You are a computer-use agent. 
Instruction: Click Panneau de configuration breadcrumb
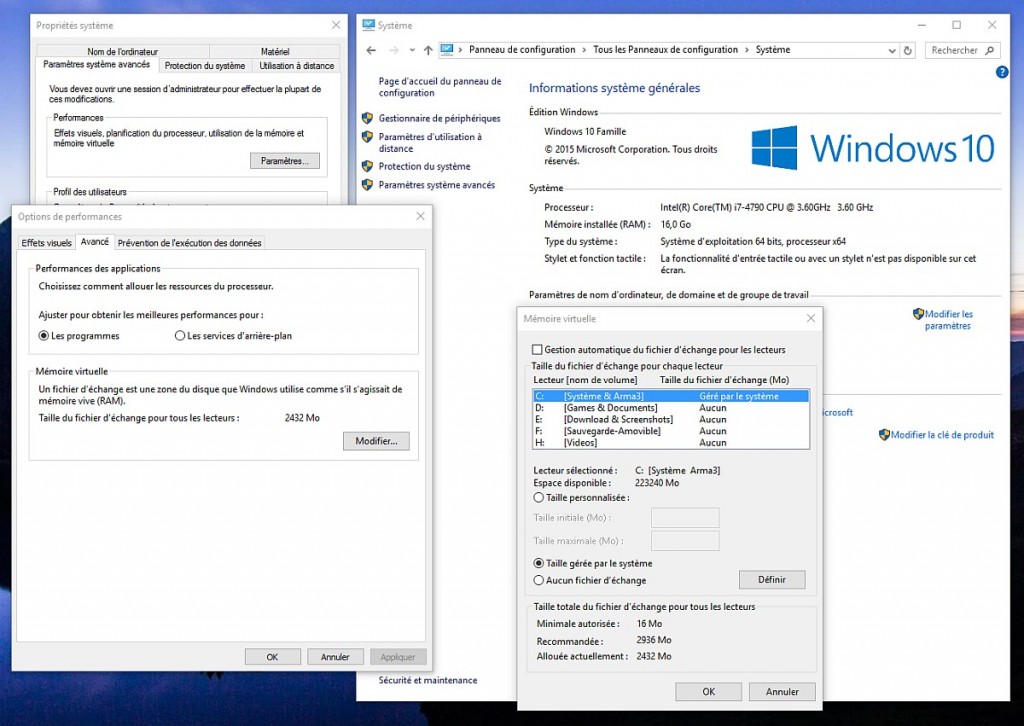click(522, 50)
